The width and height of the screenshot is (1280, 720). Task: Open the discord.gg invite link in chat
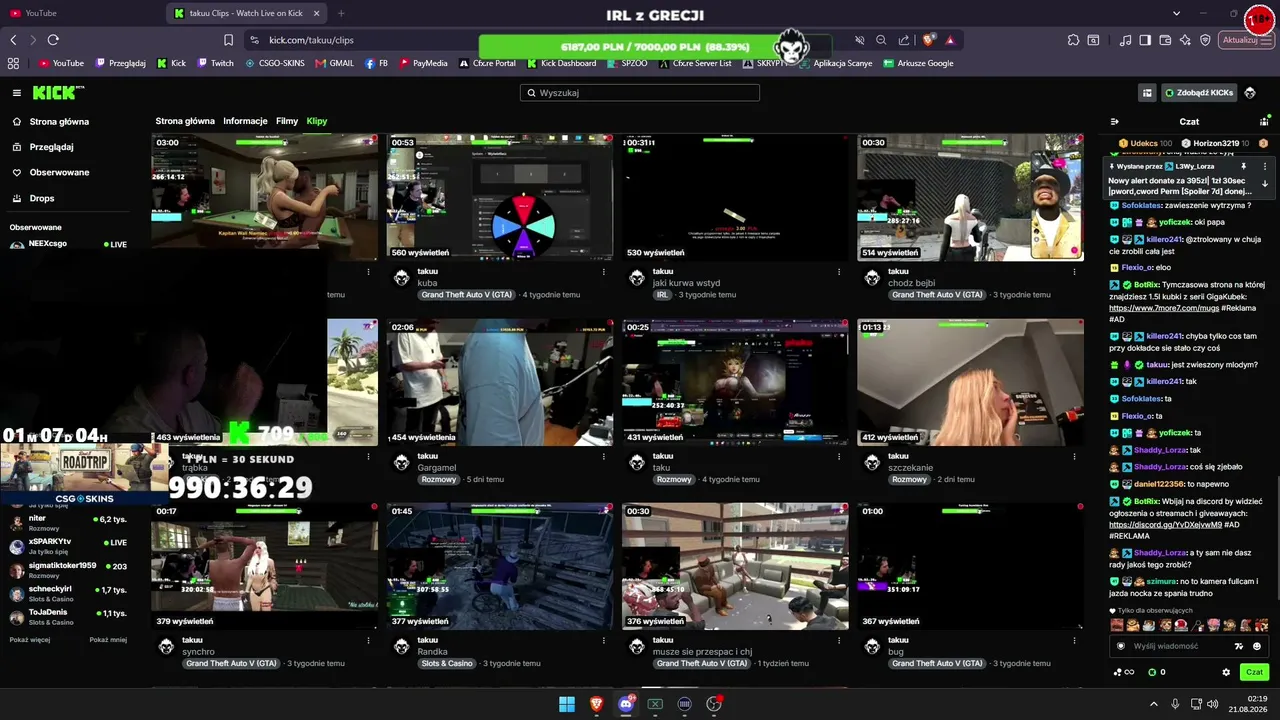(x=1165, y=525)
